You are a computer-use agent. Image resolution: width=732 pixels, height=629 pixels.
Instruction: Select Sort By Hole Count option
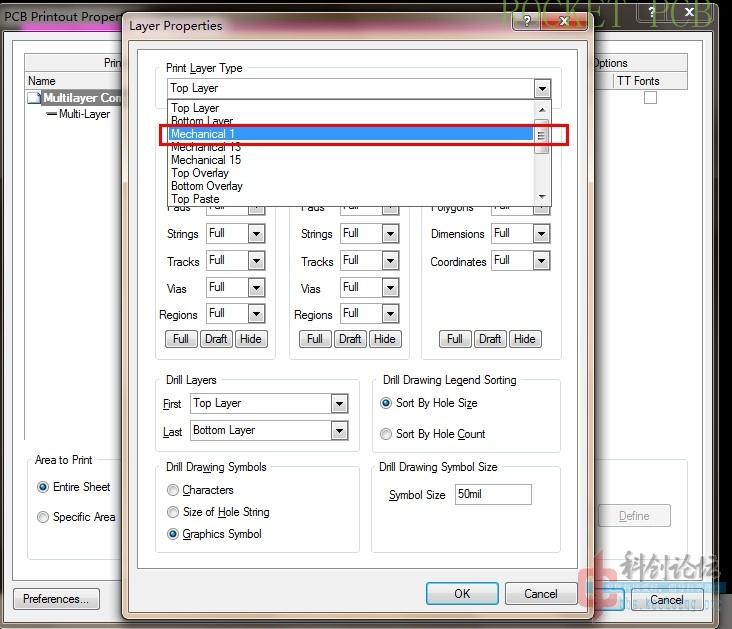coord(386,434)
